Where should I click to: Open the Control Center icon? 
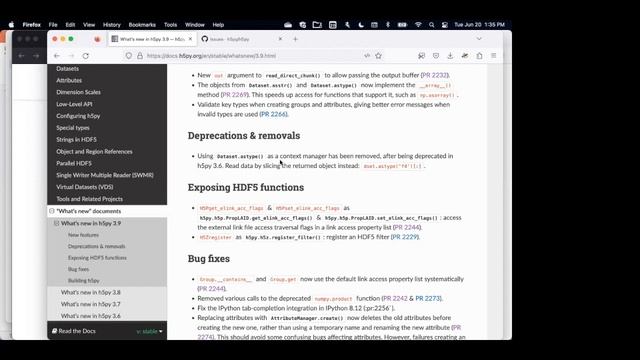click(x=445, y=25)
